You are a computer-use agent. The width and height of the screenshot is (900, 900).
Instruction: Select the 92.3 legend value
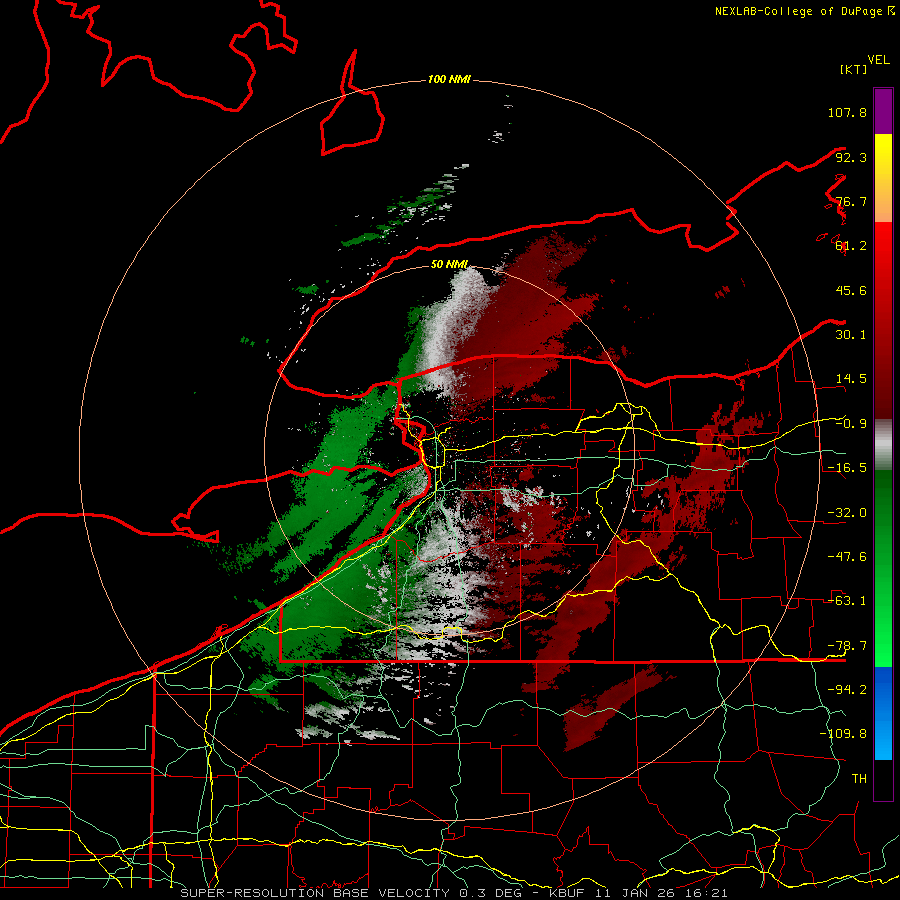(x=851, y=157)
